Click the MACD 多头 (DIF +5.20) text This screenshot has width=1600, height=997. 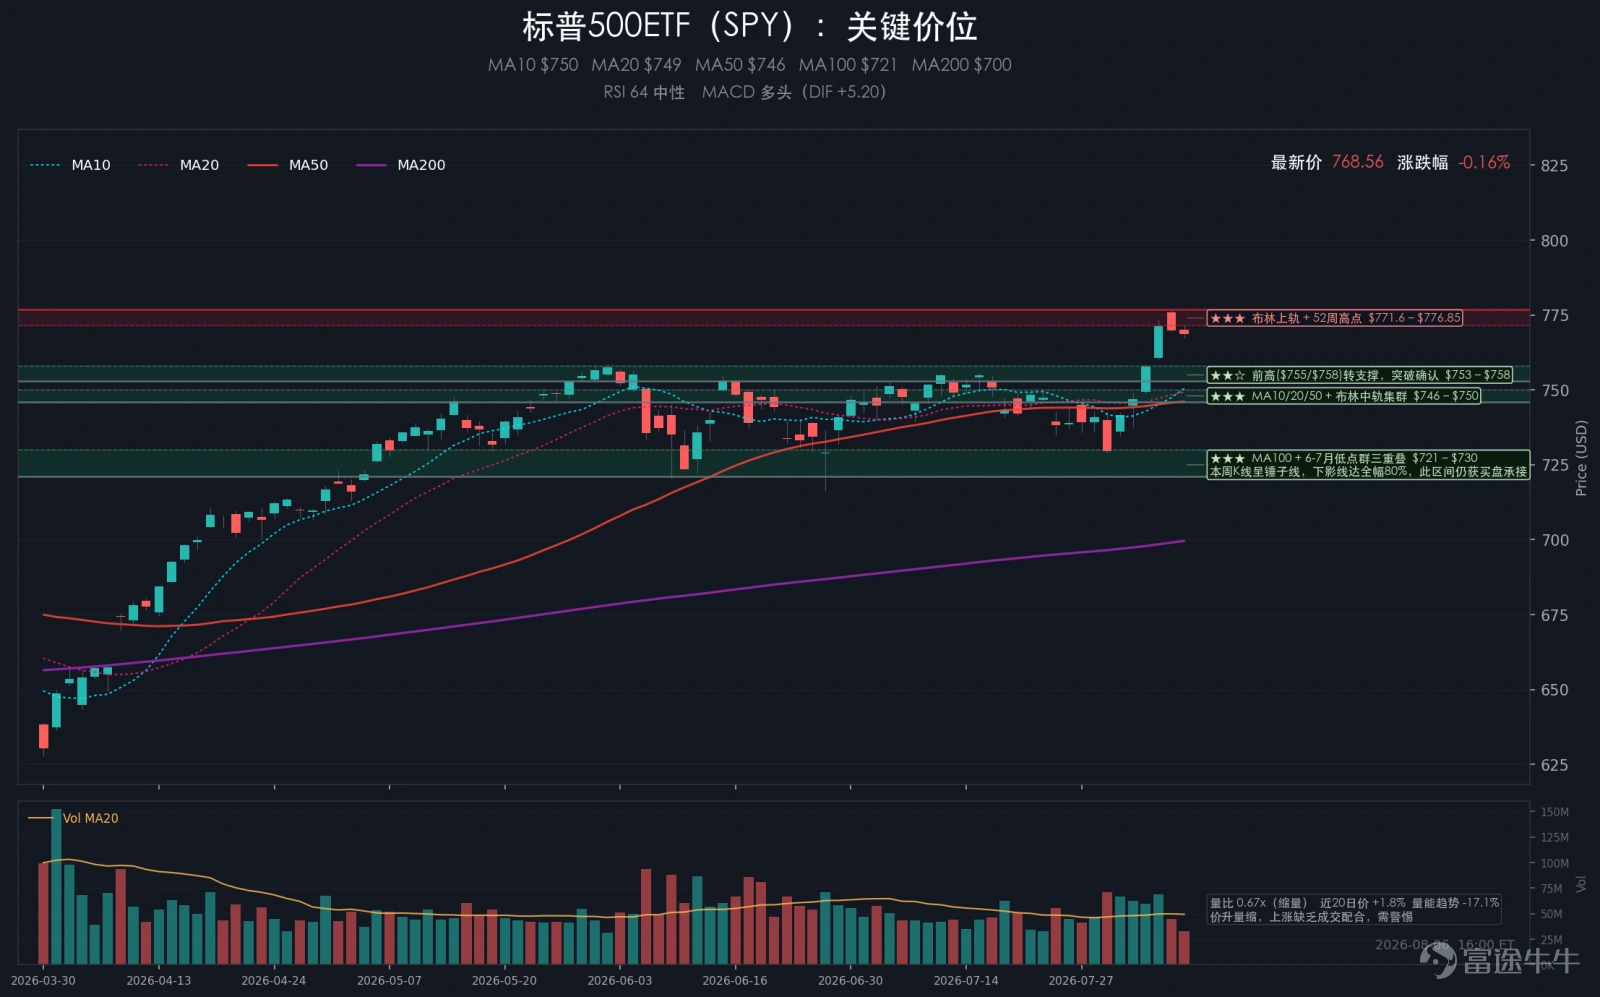tap(794, 92)
